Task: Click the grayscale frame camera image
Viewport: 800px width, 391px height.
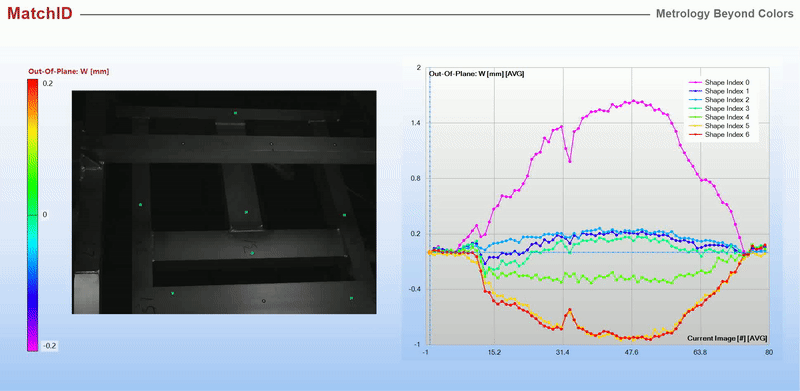Action: [224, 202]
